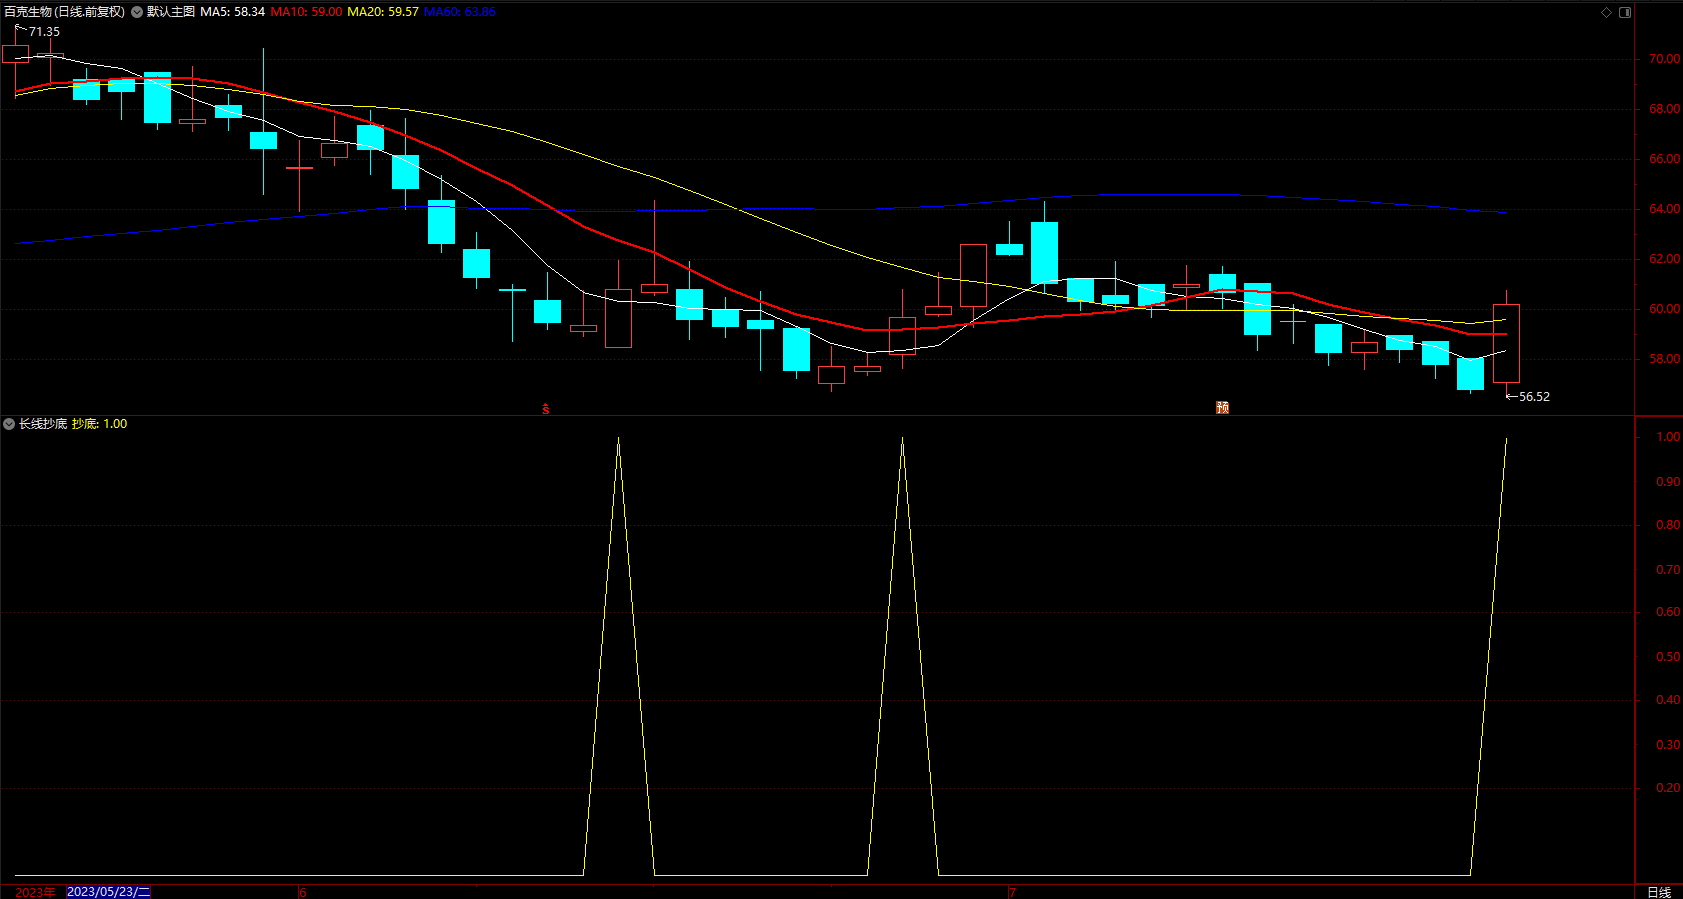Click the 抄底: 1.00 indicator value
The image size is (1683, 899).
(x=100, y=424)
